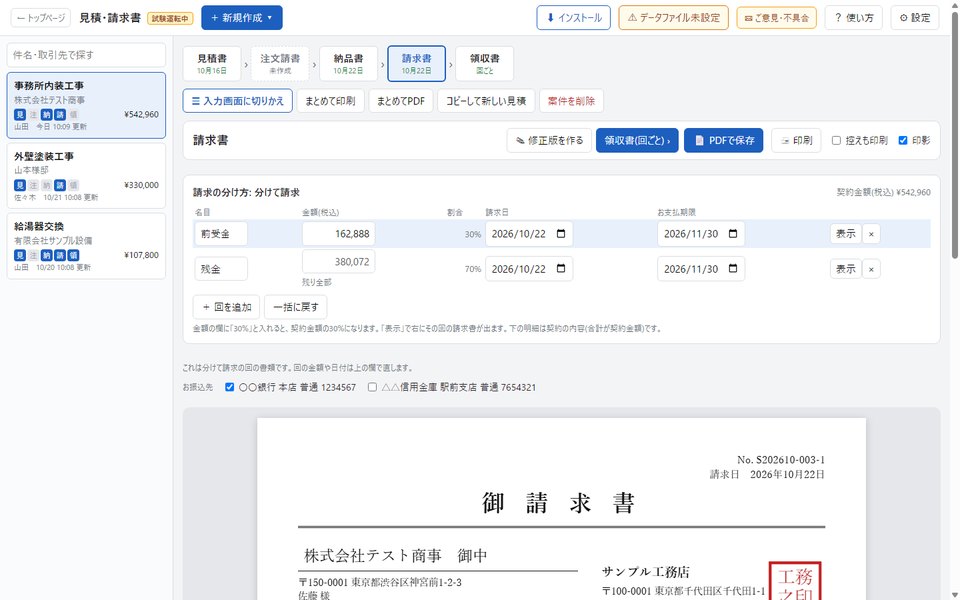Click the 請 badge on 給湯器交換 card

[x=60, y=255]
